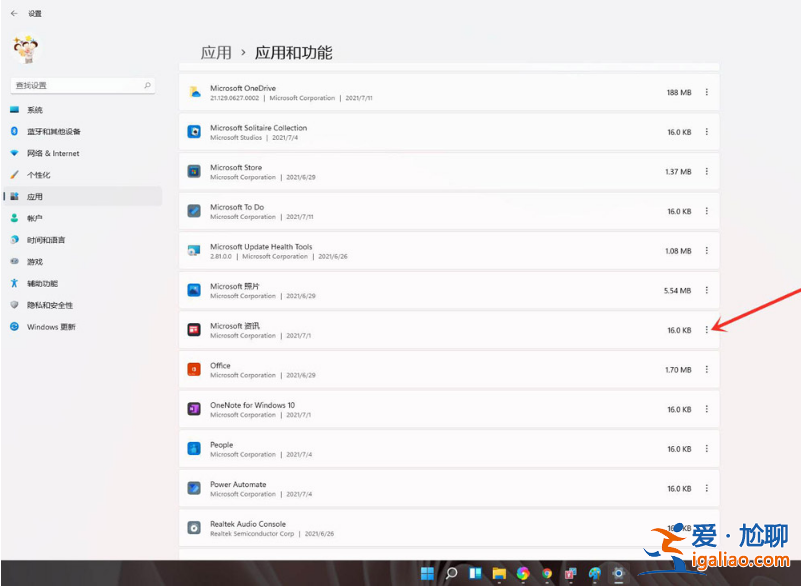
Task: Click the Microsoft Store app icon
Action: coord(194,171)
